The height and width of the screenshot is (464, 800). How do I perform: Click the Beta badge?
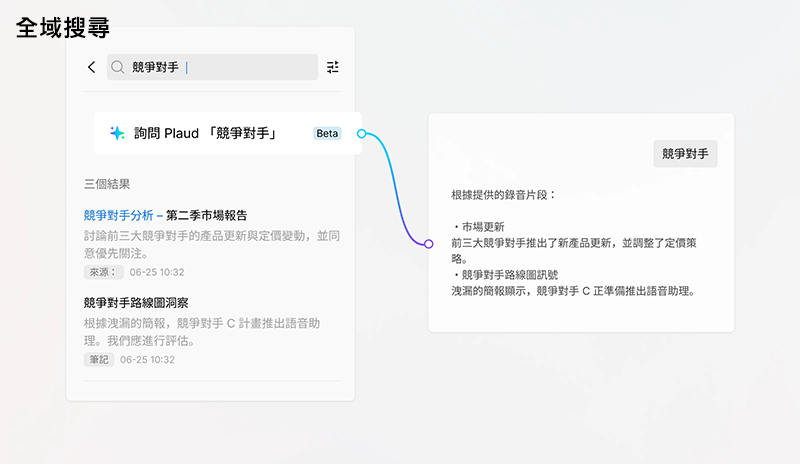click(x=327, y=133)
